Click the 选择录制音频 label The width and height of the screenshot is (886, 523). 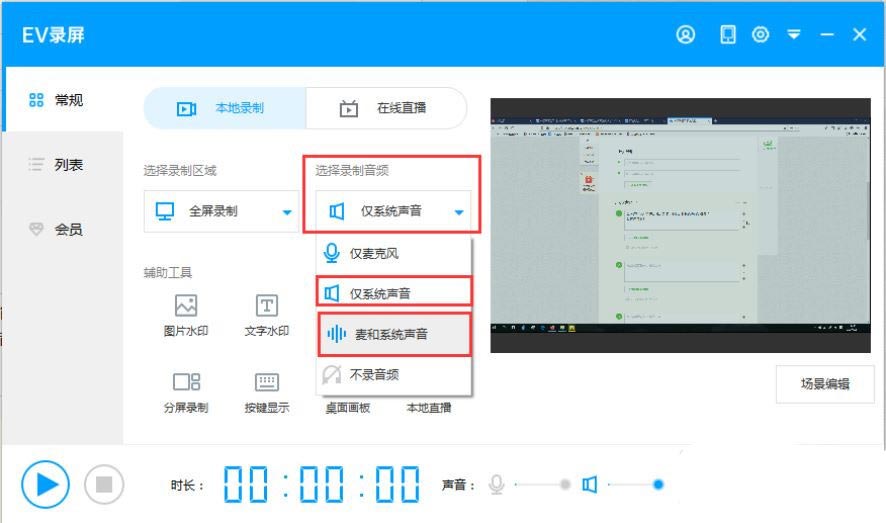point(352,171)
